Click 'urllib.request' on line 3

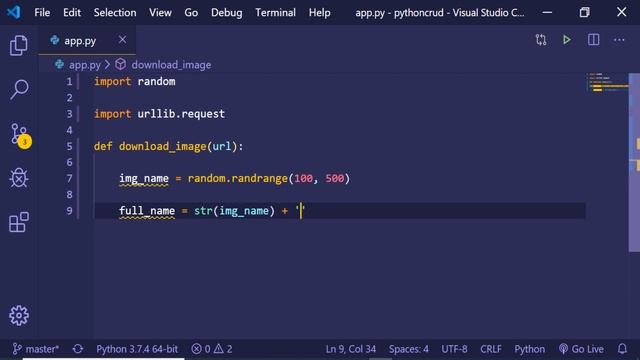pos(181,114)
